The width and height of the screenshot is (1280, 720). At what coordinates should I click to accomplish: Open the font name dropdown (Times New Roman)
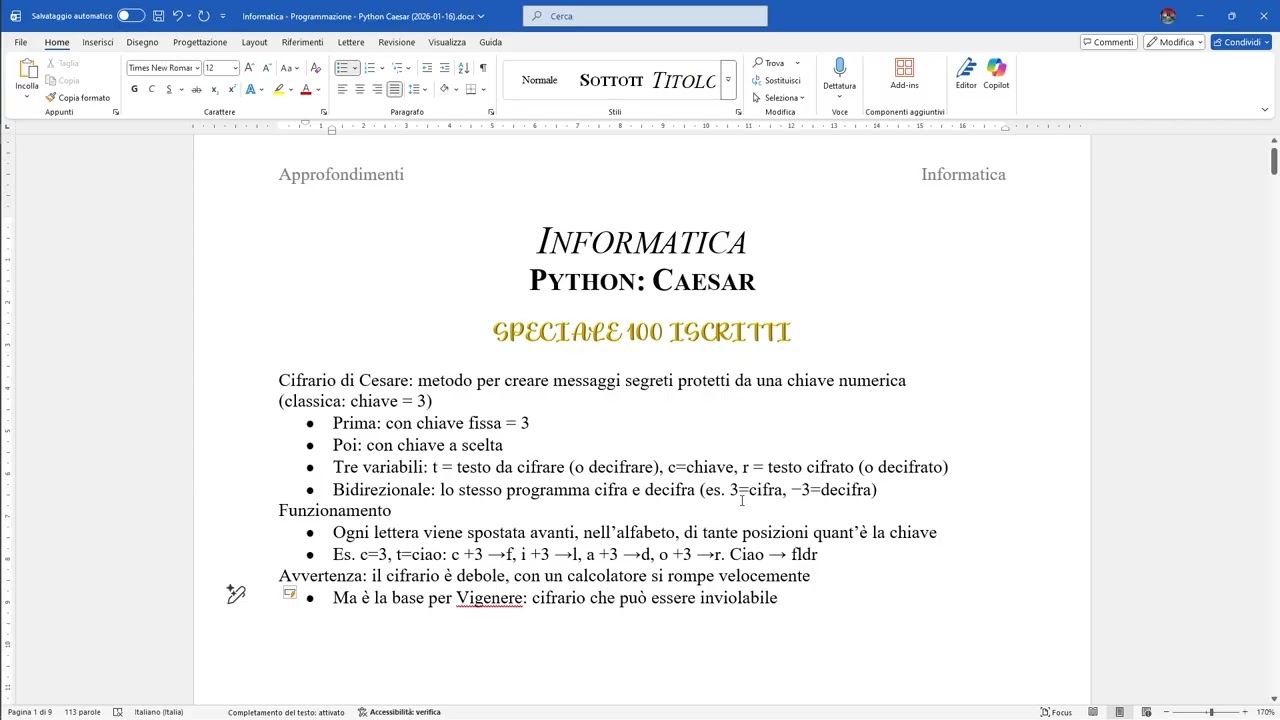pyautogui.click(x=197, y=68)
